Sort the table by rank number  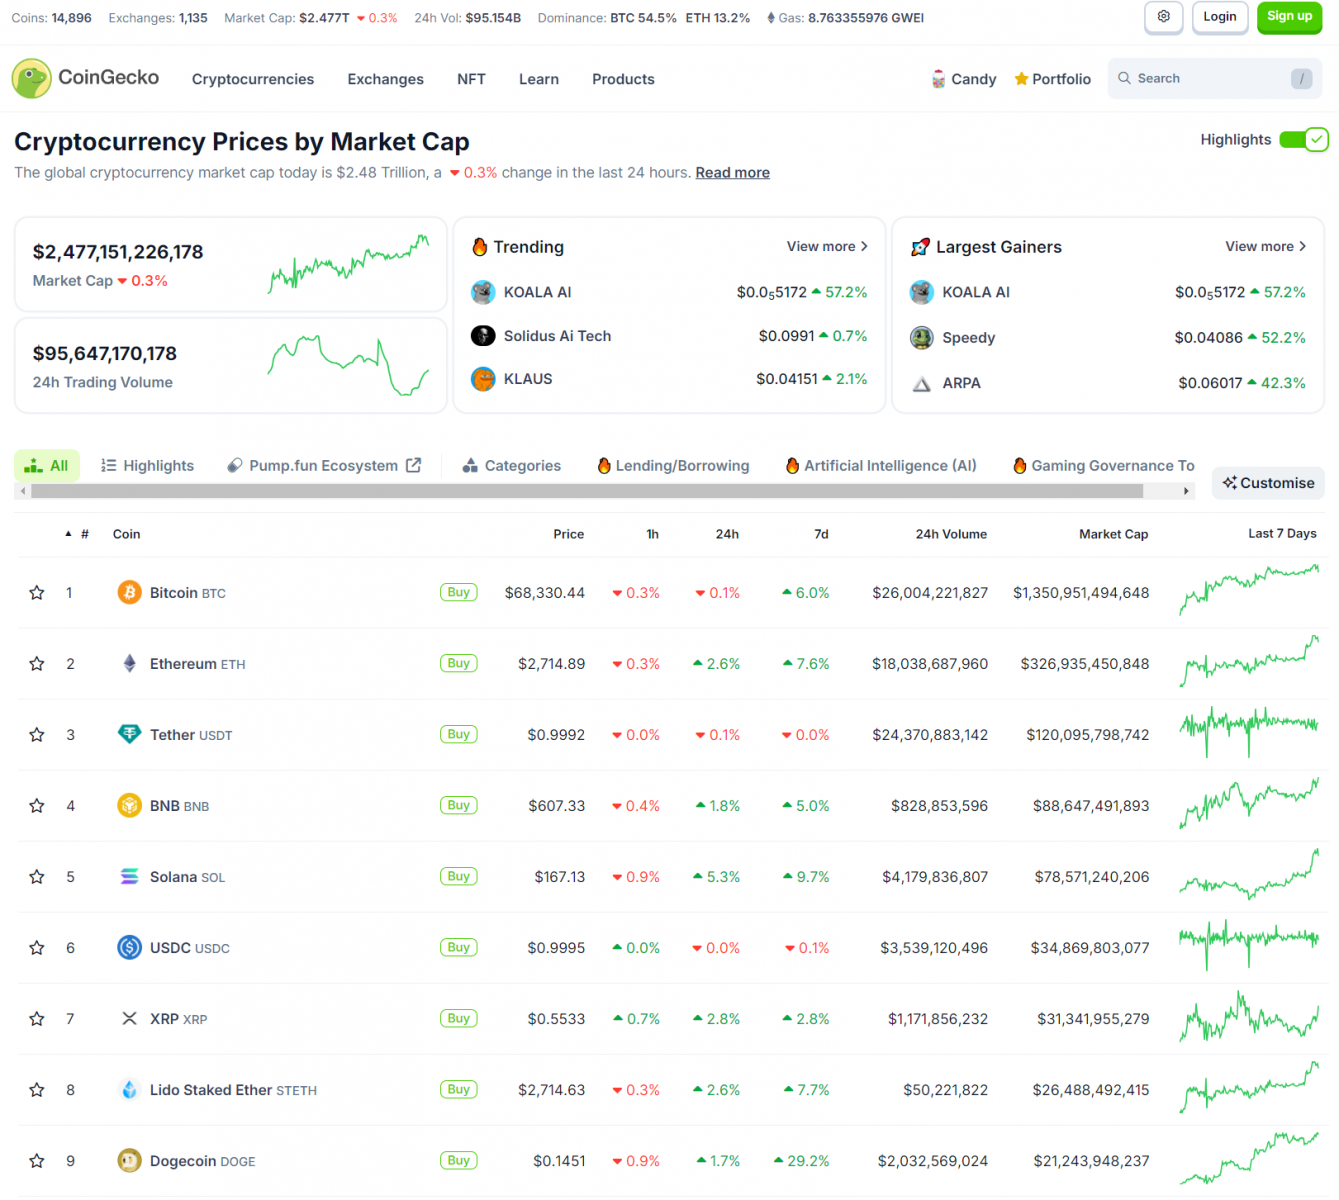point(78,534)
